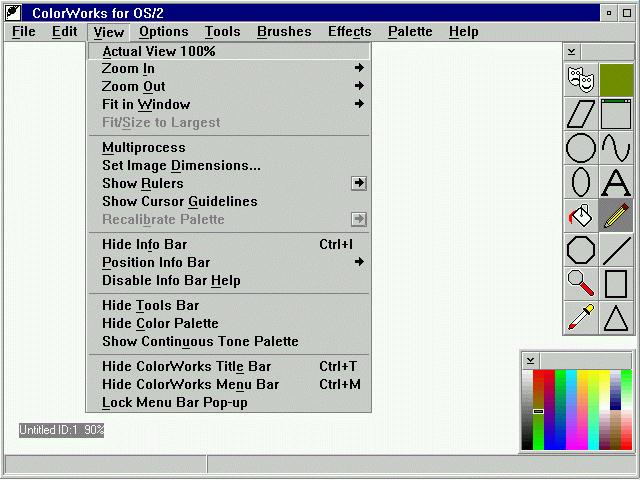The image size is (640, 480).
Task: Choose the circle drawing tool
Action: 581,148
